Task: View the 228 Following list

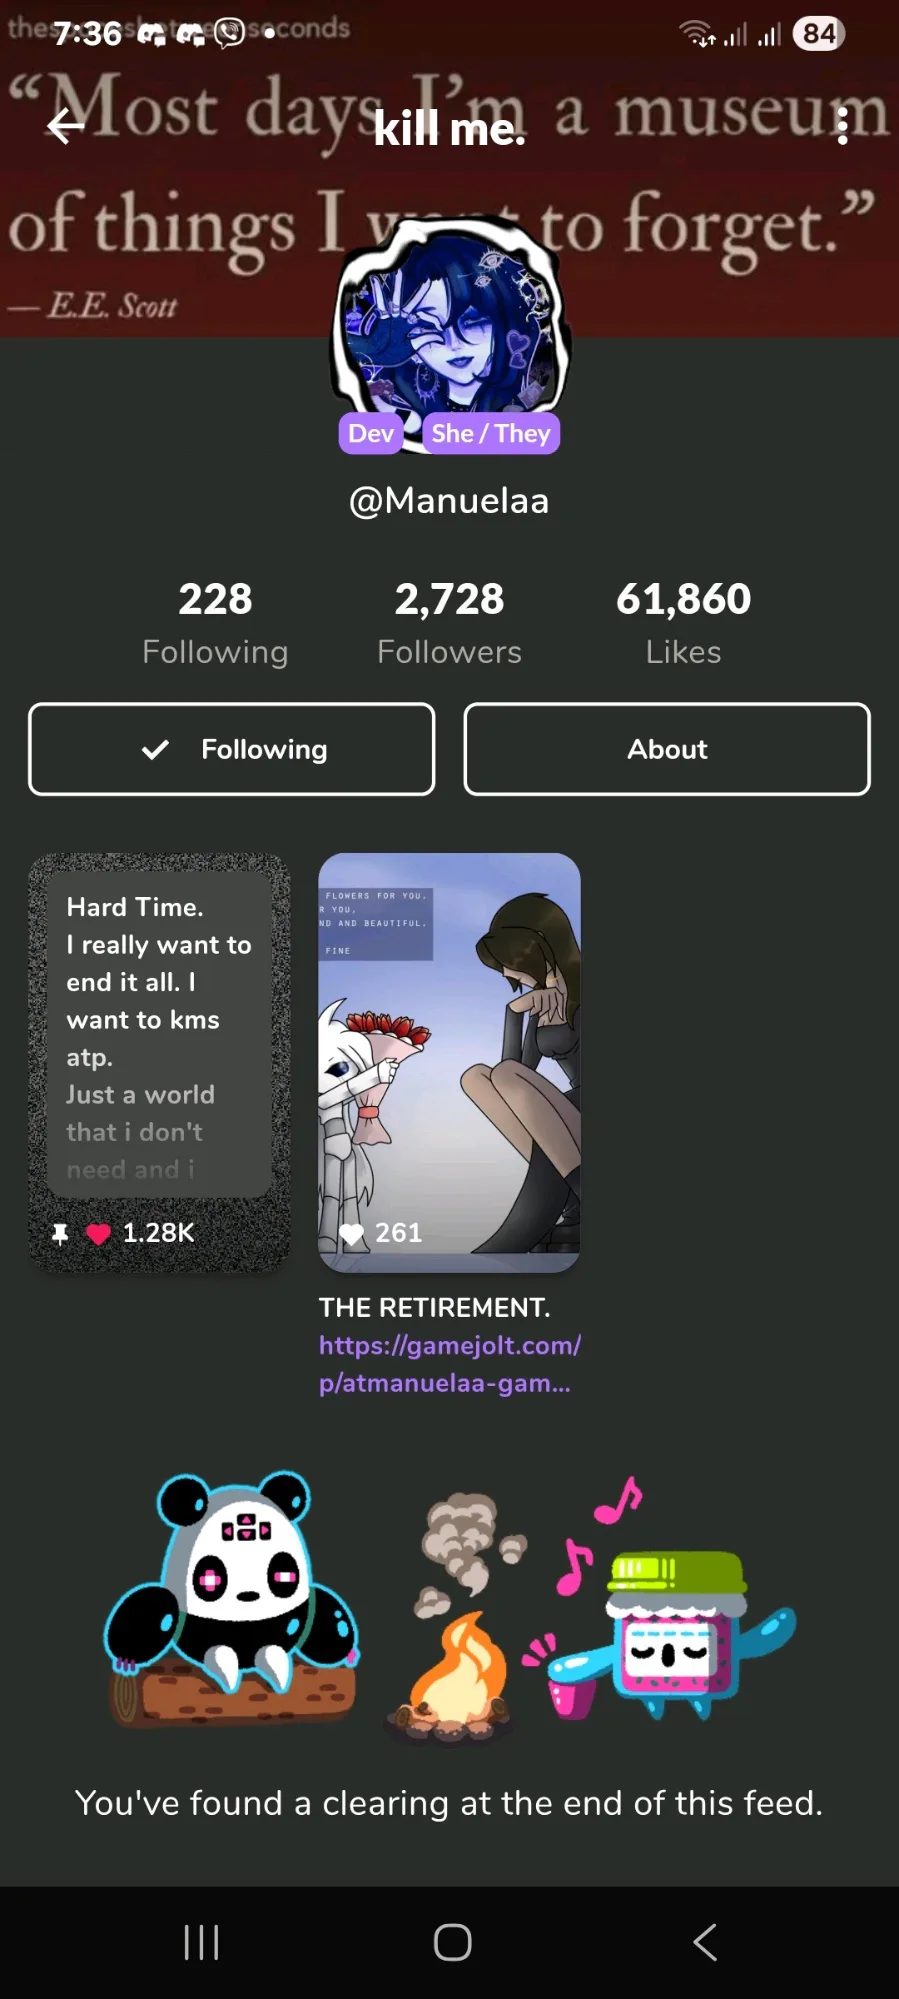Action: (215, 623)
